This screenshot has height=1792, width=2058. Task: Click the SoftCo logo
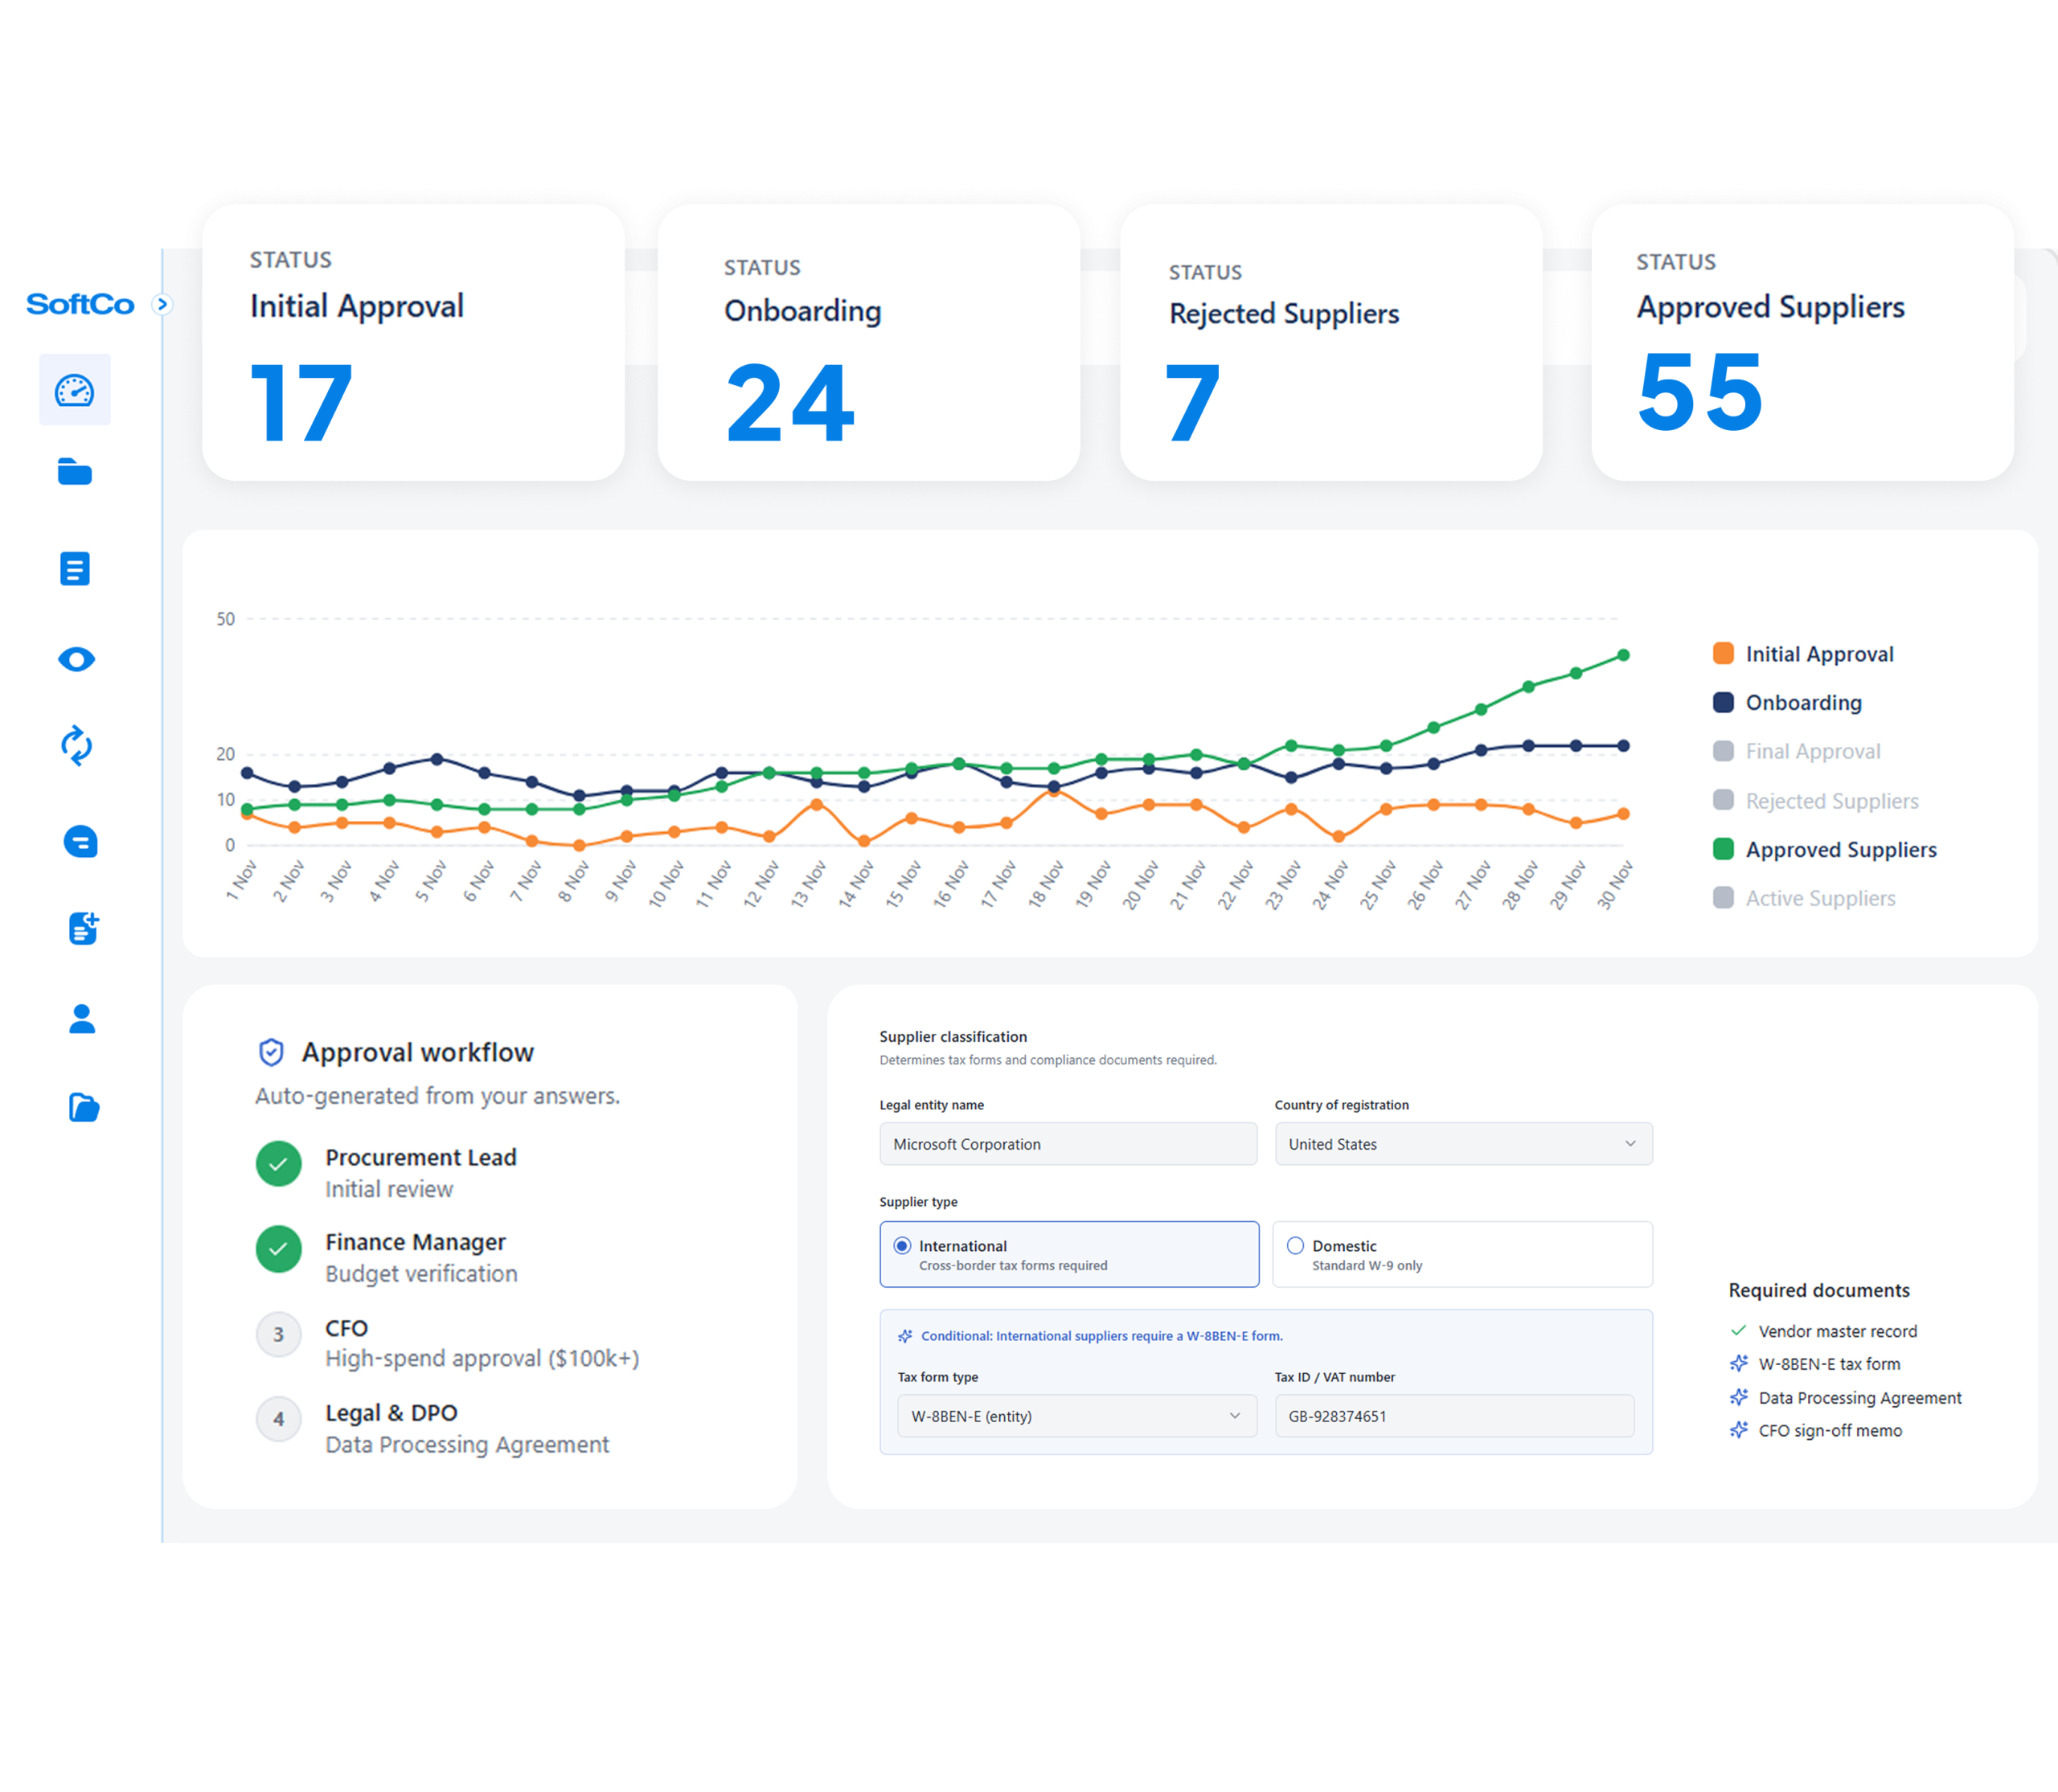[81, 304]
